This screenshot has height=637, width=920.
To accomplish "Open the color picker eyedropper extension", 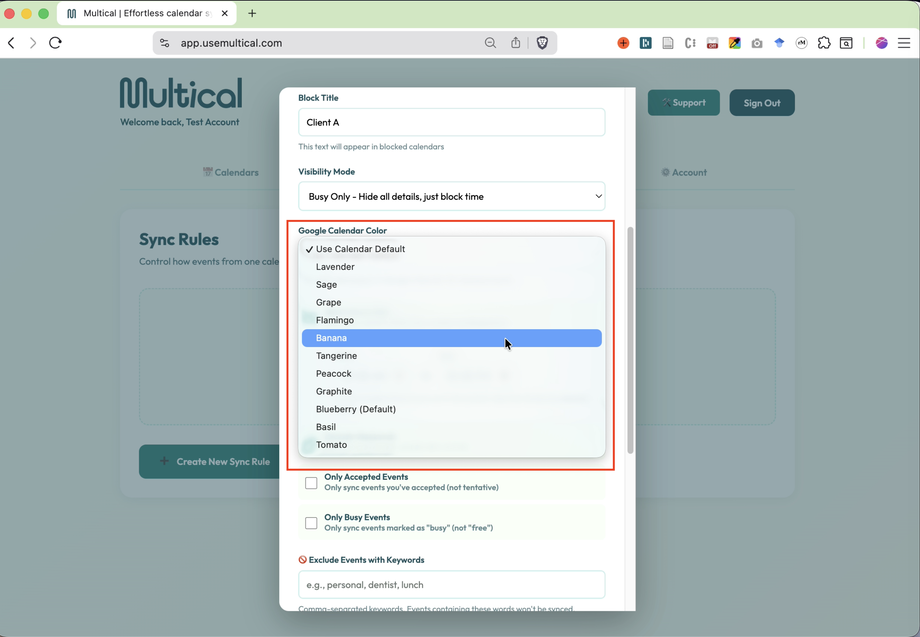I will 735,43.
